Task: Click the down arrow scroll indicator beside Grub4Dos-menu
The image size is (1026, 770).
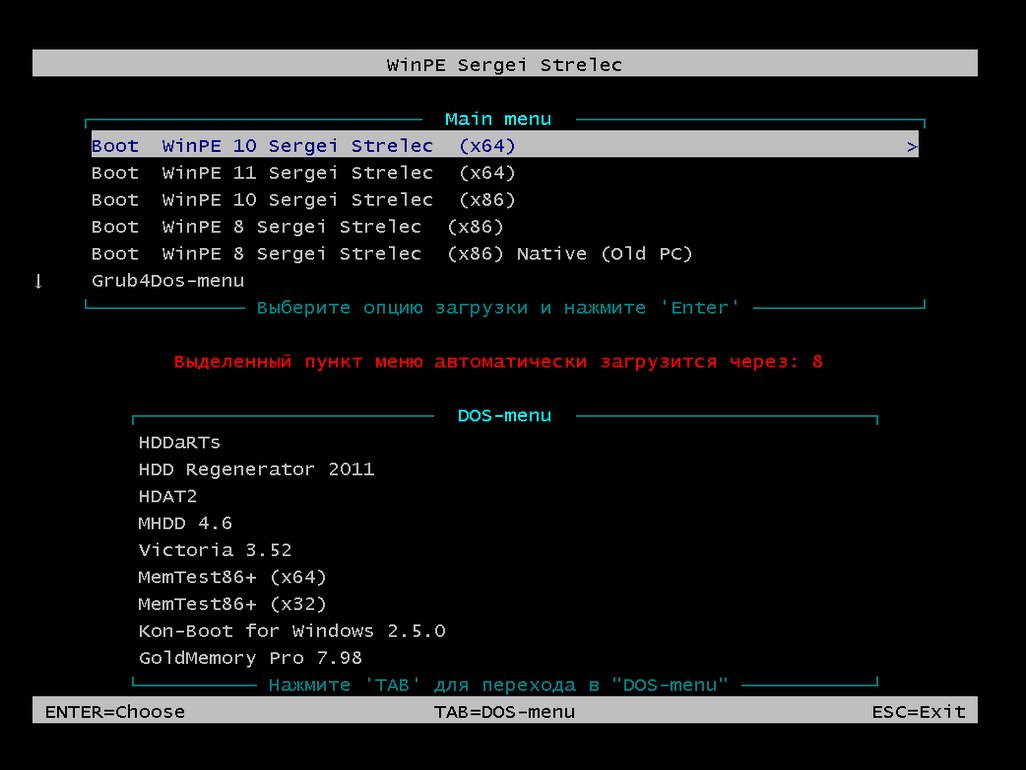Action: point(39,281)
